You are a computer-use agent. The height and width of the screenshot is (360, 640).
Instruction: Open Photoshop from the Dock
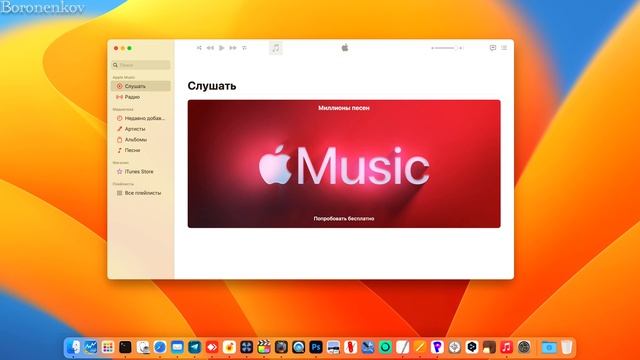pos(316,347)
